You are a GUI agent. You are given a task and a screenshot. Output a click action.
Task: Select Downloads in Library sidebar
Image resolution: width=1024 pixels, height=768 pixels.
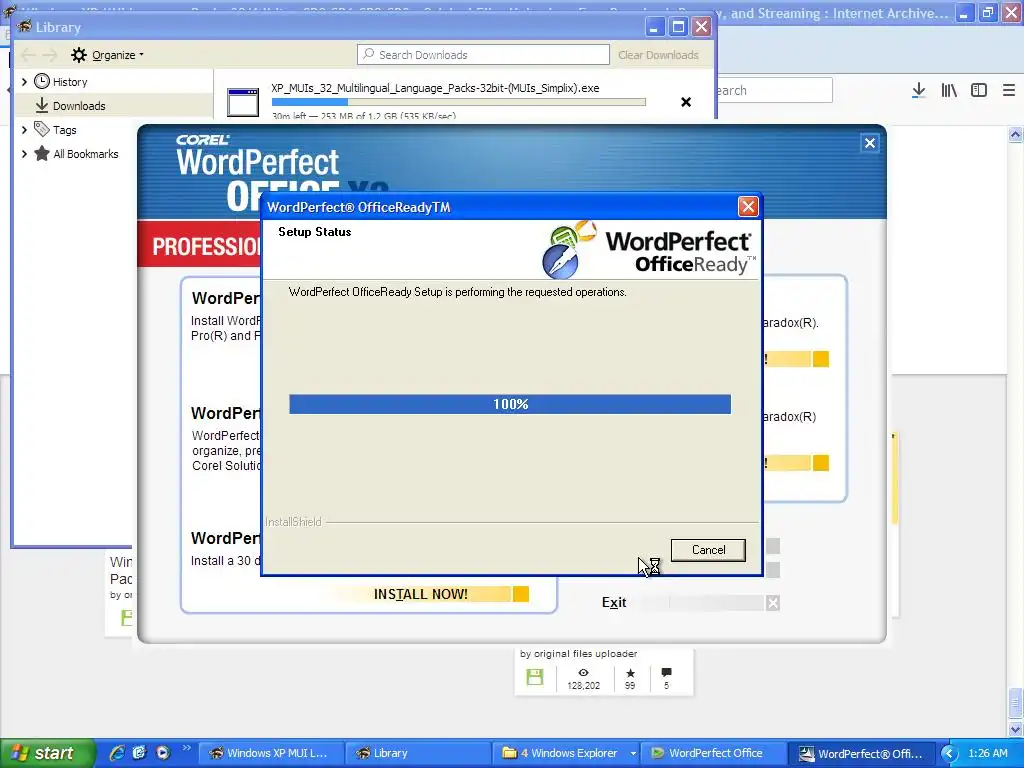tap(79, 106)
